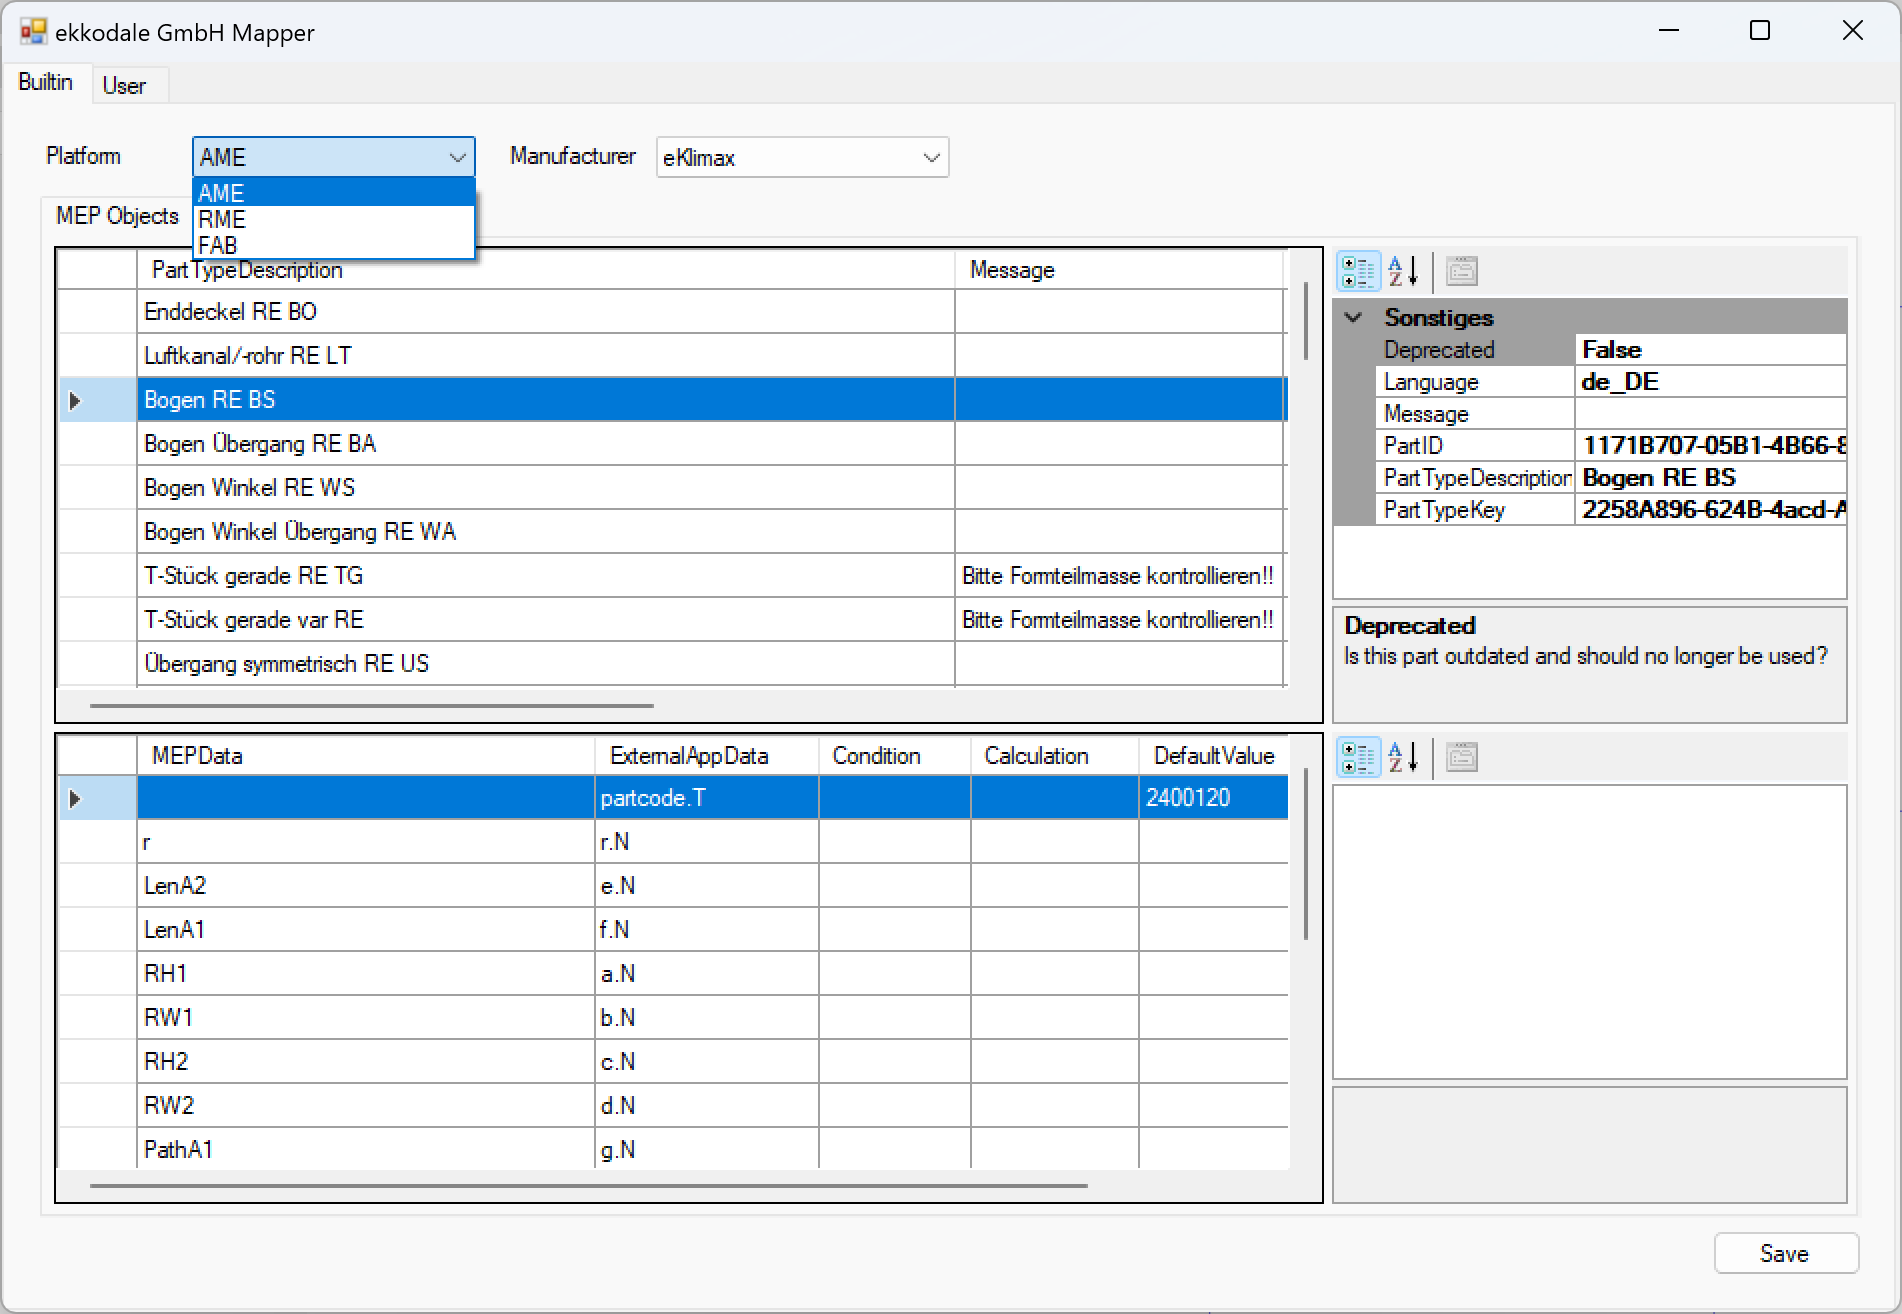Click the DefaultValue column header

pyautogui.click(x=1213, y=756)
